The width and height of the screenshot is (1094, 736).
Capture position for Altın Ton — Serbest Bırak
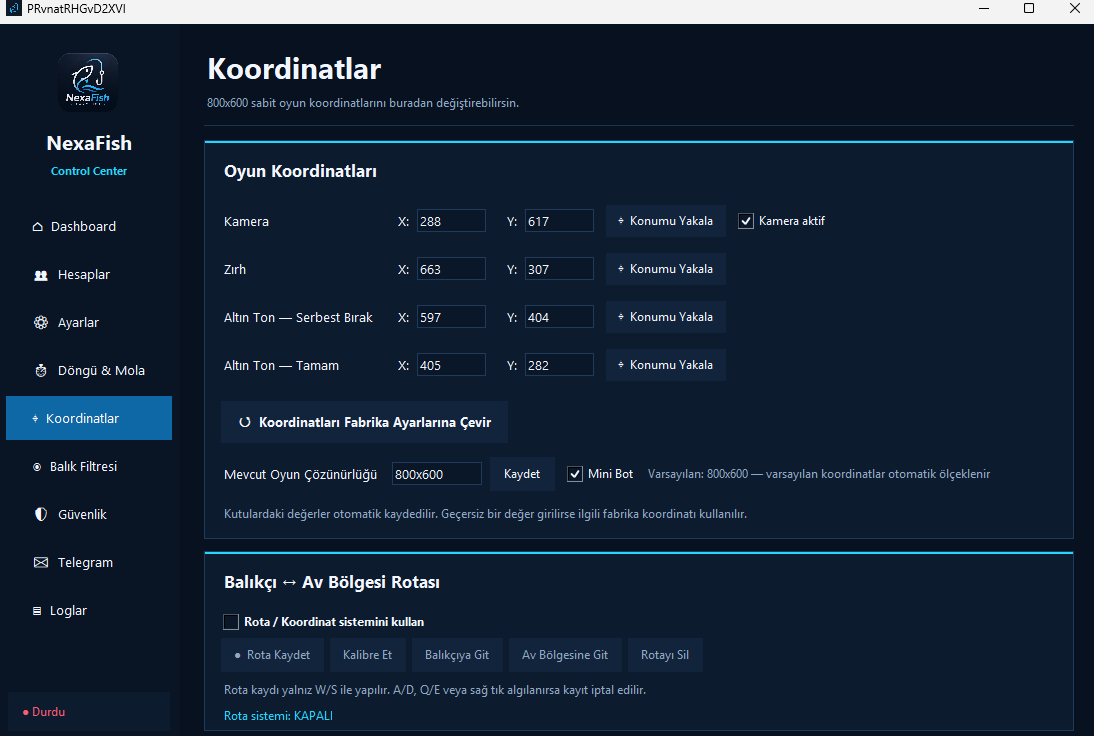tap(666, 317)
